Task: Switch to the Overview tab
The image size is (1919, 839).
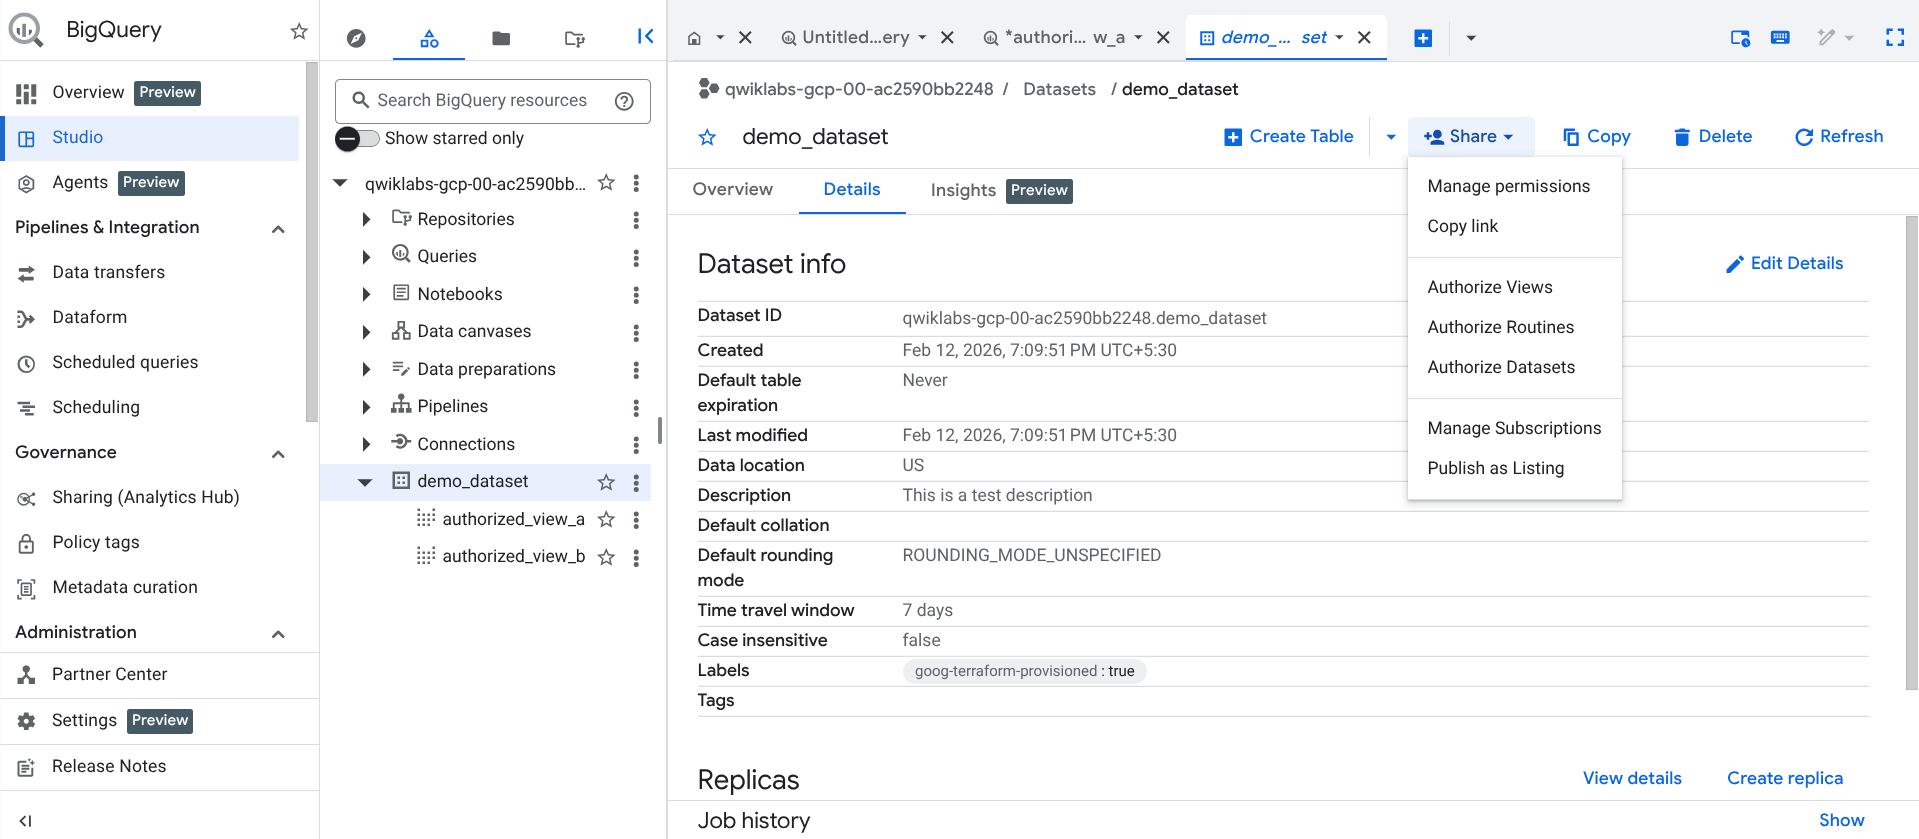Action: [x=732, y=190]
